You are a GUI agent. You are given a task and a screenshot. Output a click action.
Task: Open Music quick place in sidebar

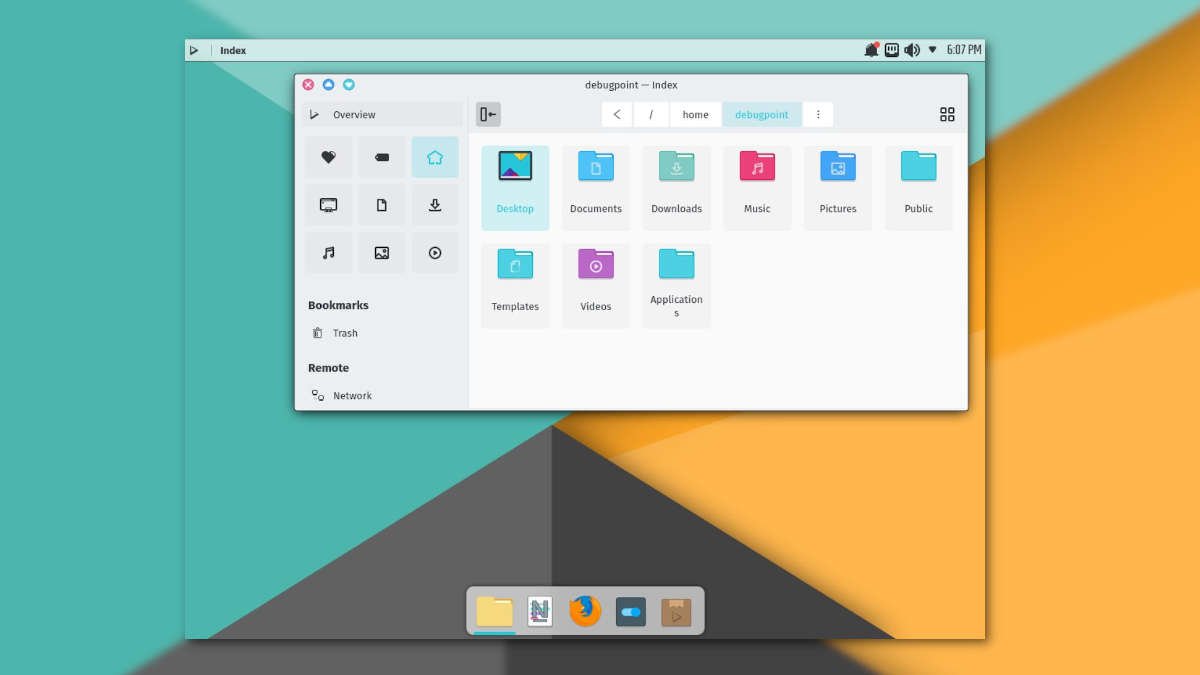(x=328, y=253)
